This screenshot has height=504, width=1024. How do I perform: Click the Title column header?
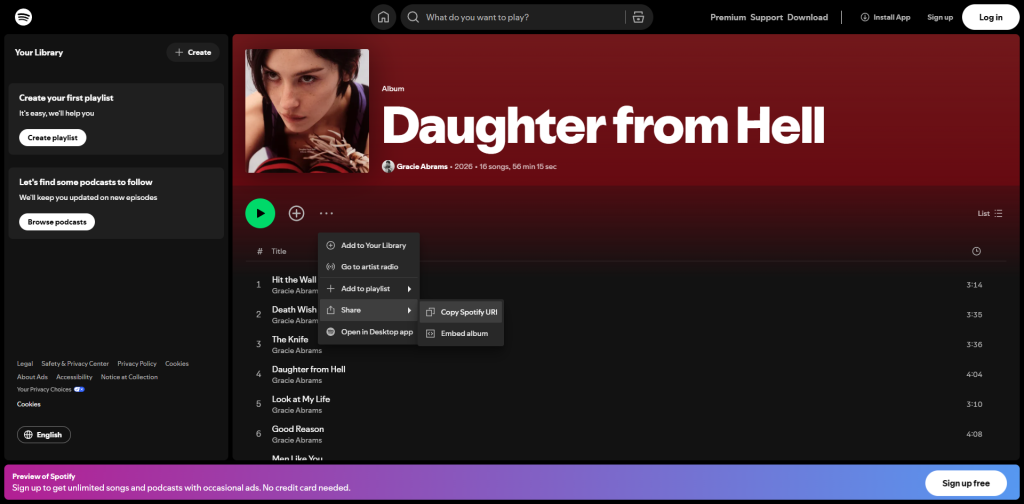[x=279, y=251]
